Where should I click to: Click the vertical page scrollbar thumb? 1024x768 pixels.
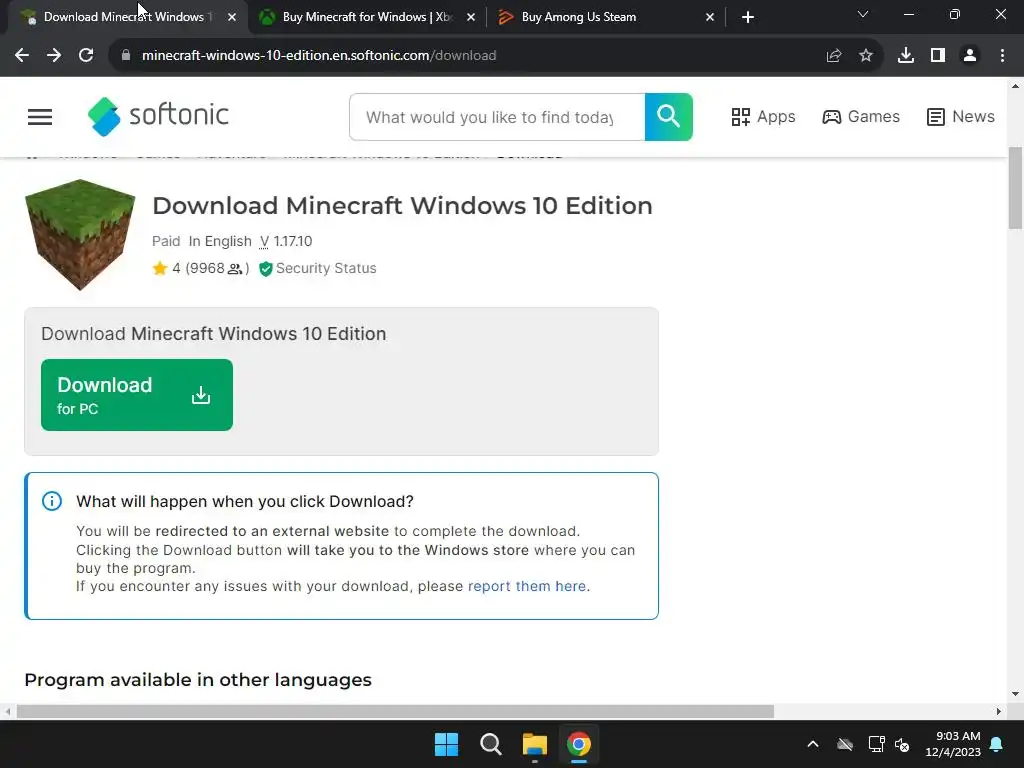[1016, 188]
